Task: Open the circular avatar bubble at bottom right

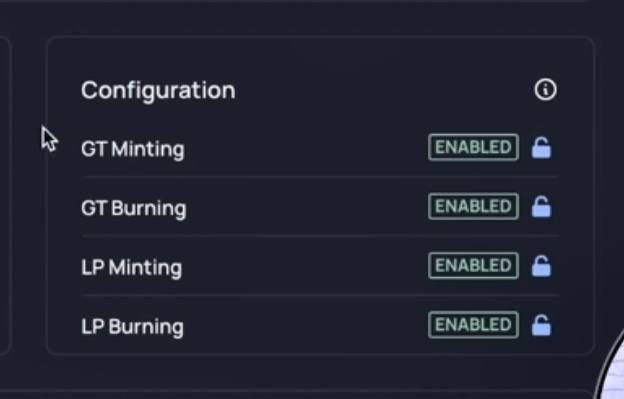Action: coord(611,366)
